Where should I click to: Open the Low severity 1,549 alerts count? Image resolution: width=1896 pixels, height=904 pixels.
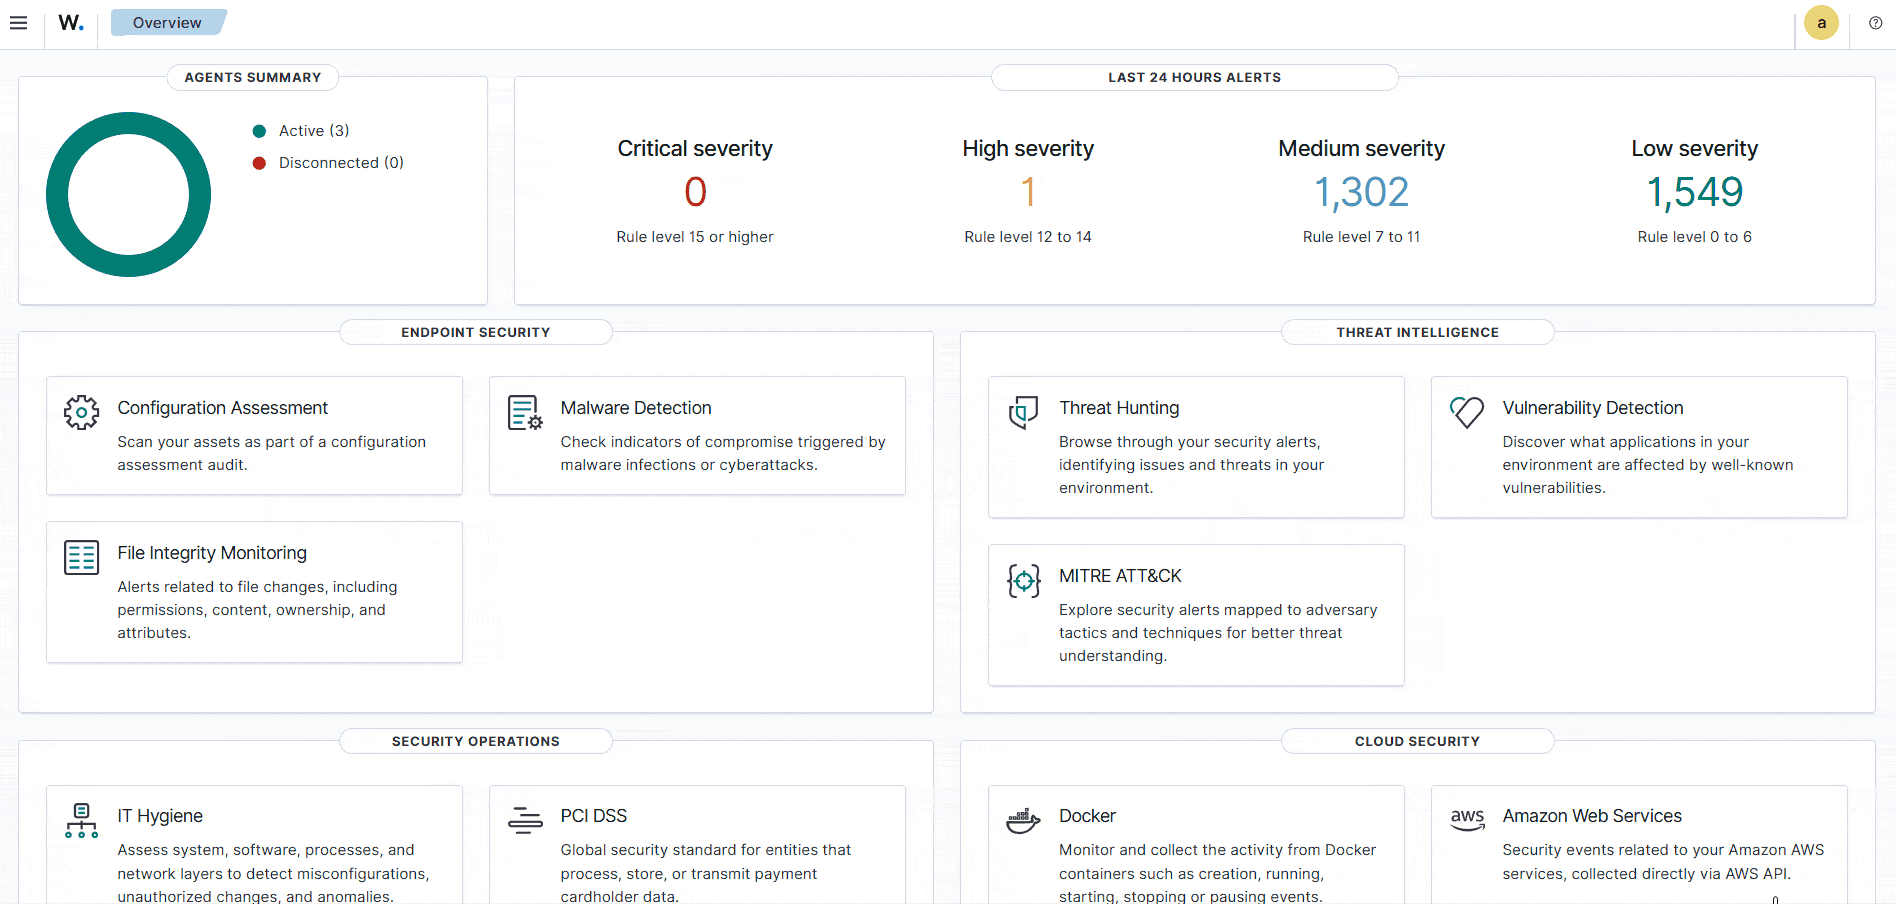pos(1693,191)
